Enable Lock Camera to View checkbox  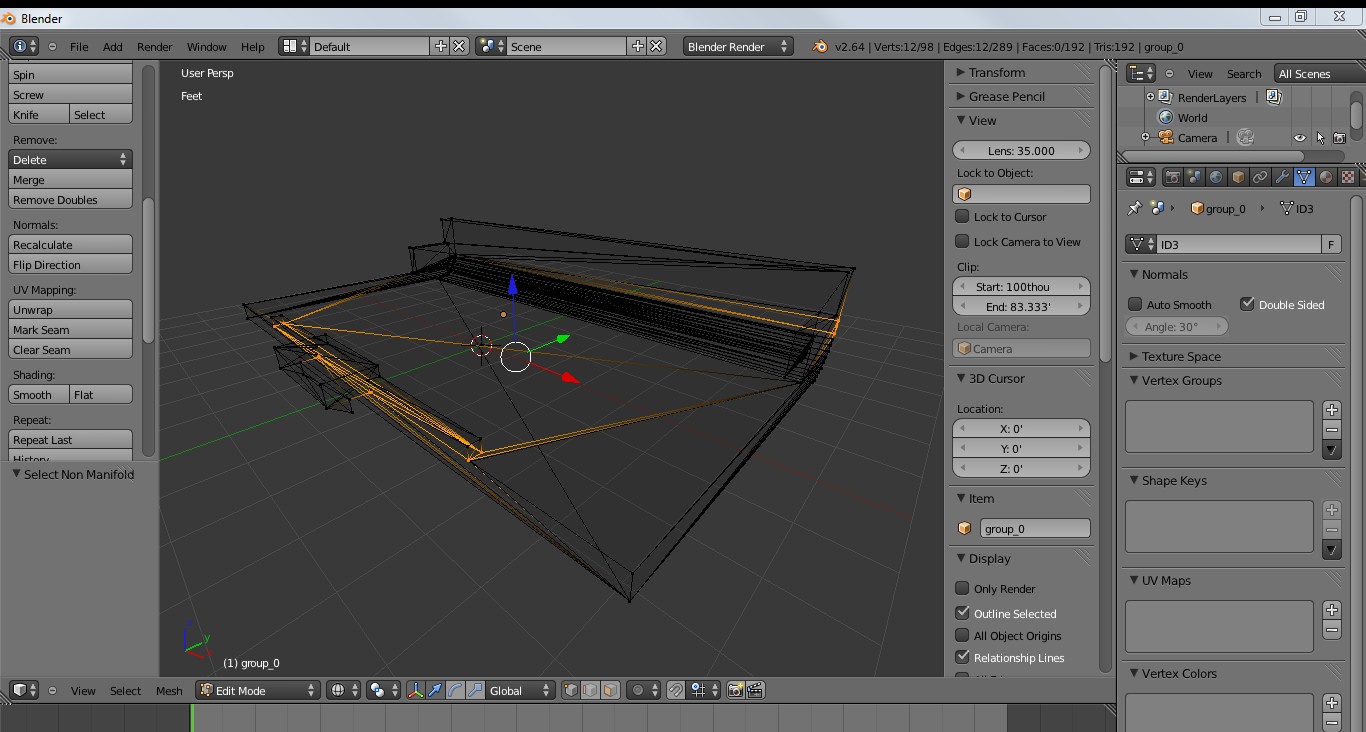click(962, 241)
